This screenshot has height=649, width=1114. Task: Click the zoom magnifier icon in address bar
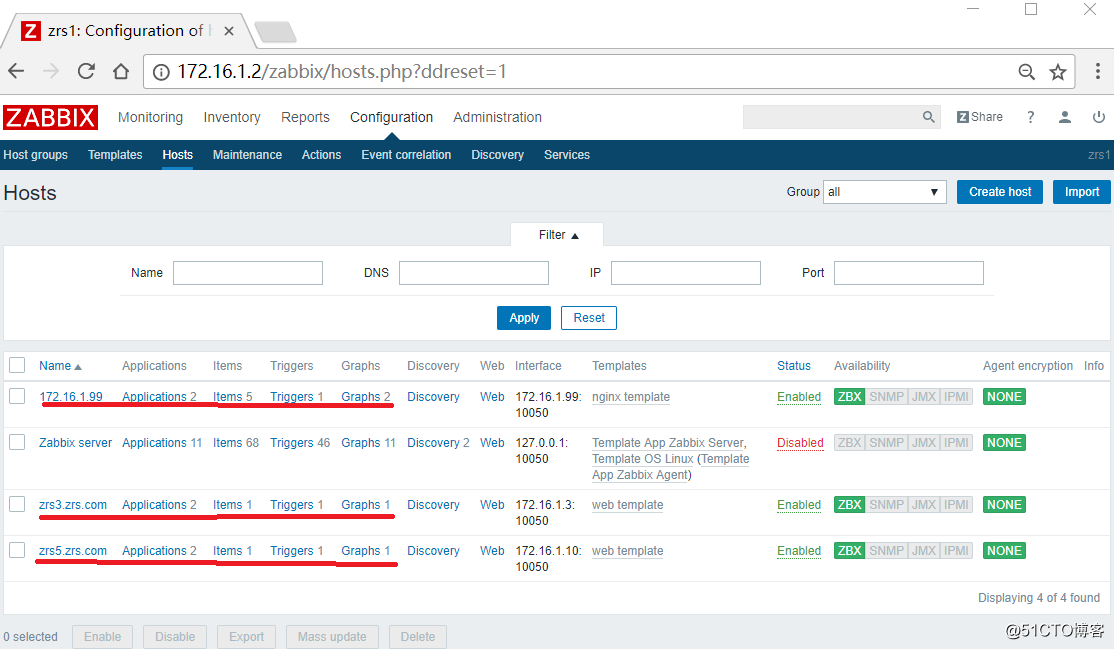1026,72
